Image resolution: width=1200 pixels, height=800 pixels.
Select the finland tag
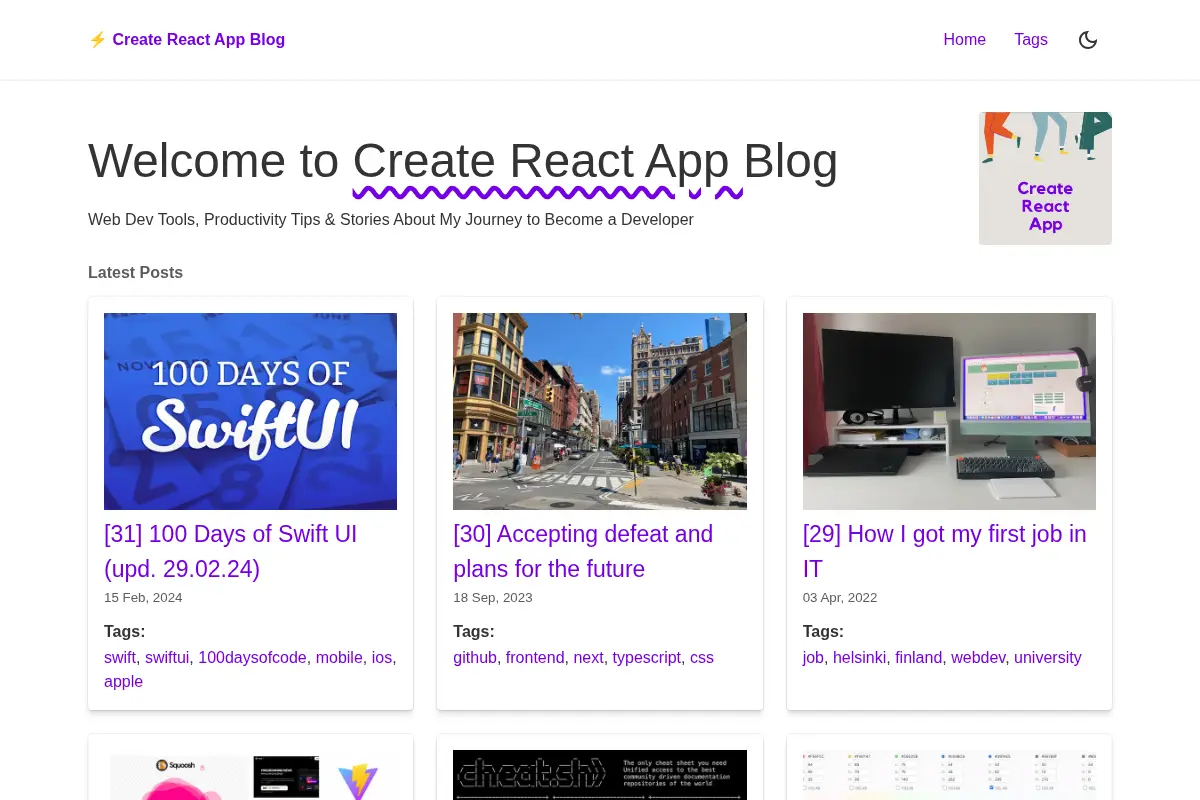[918, 658]
